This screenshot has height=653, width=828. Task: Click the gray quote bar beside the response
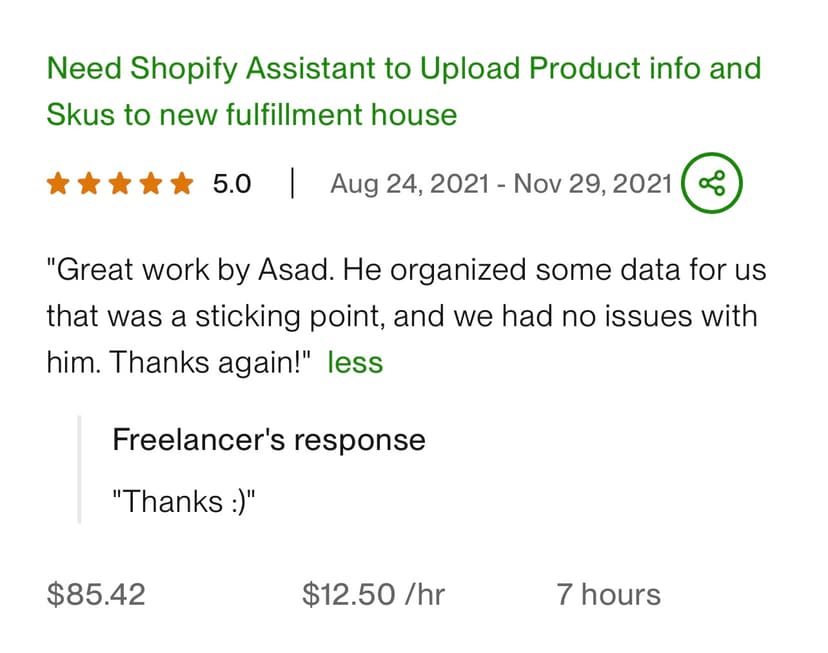coord(79,469)
